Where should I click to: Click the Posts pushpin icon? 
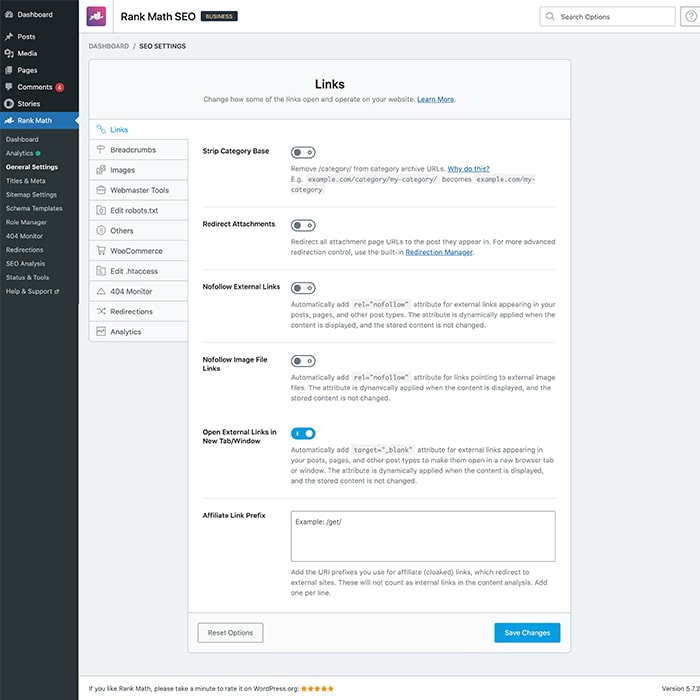coord(9,36)
